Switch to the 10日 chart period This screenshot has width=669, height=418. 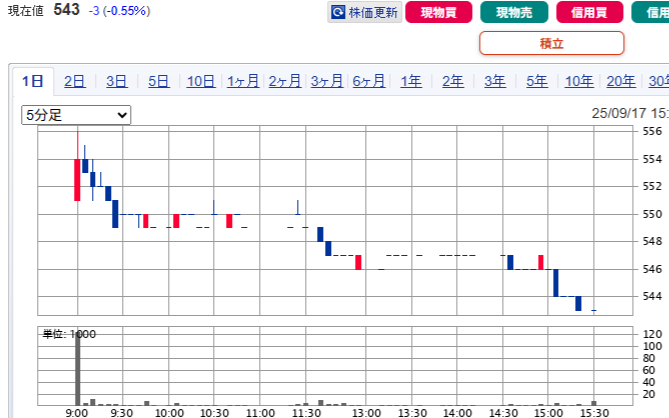[201, 81]
